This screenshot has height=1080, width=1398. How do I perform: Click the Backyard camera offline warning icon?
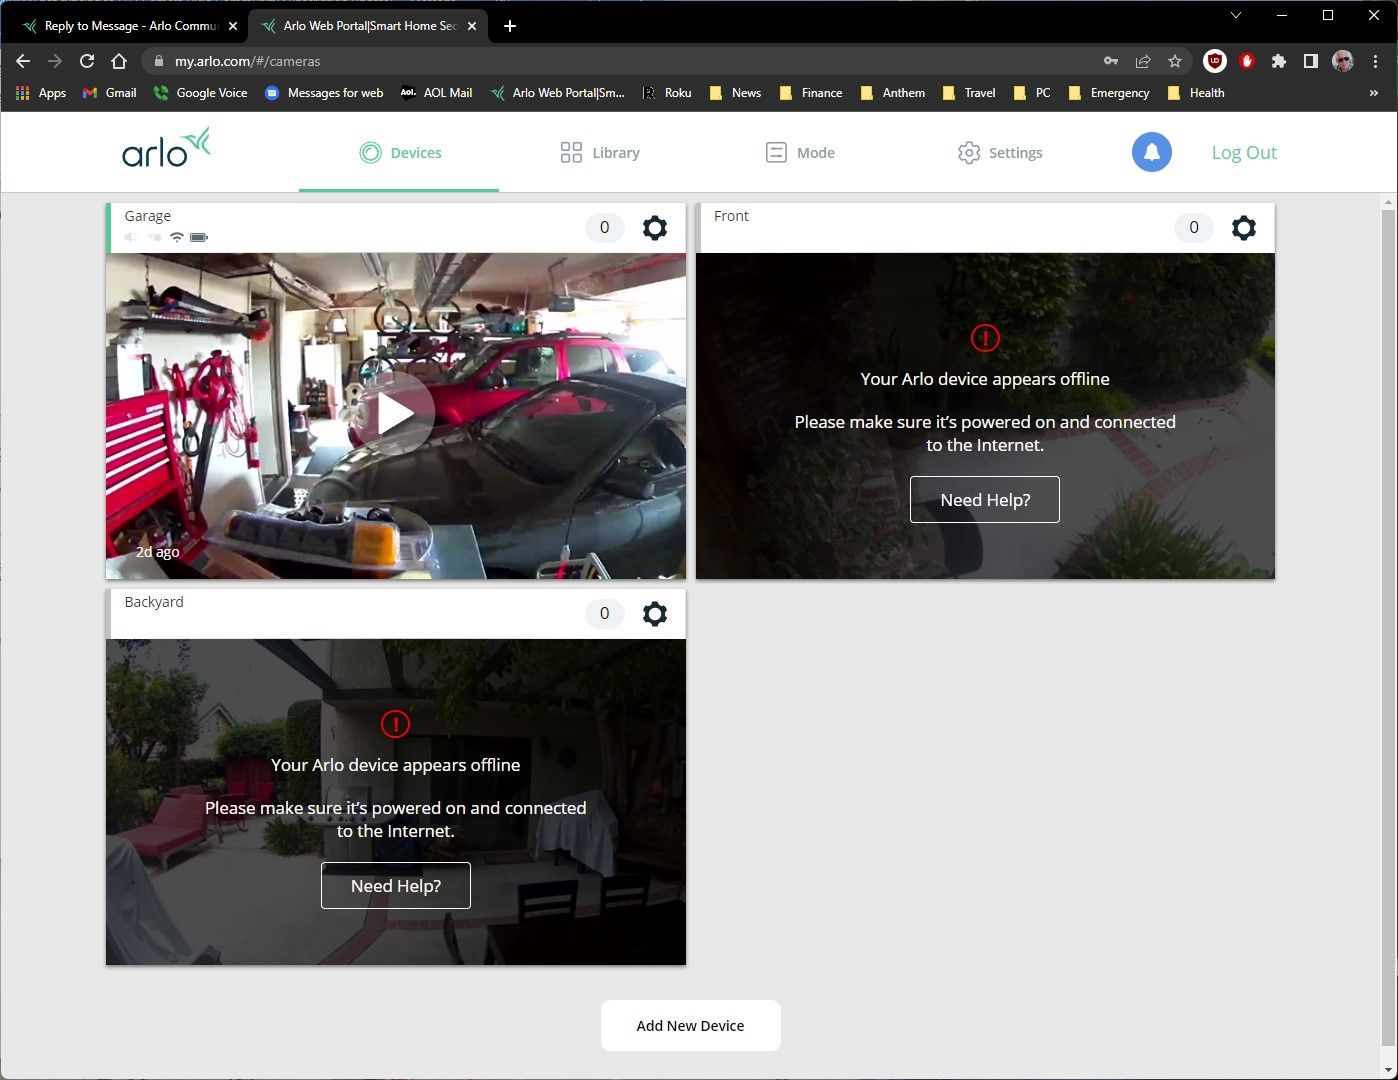click(396, 724)
